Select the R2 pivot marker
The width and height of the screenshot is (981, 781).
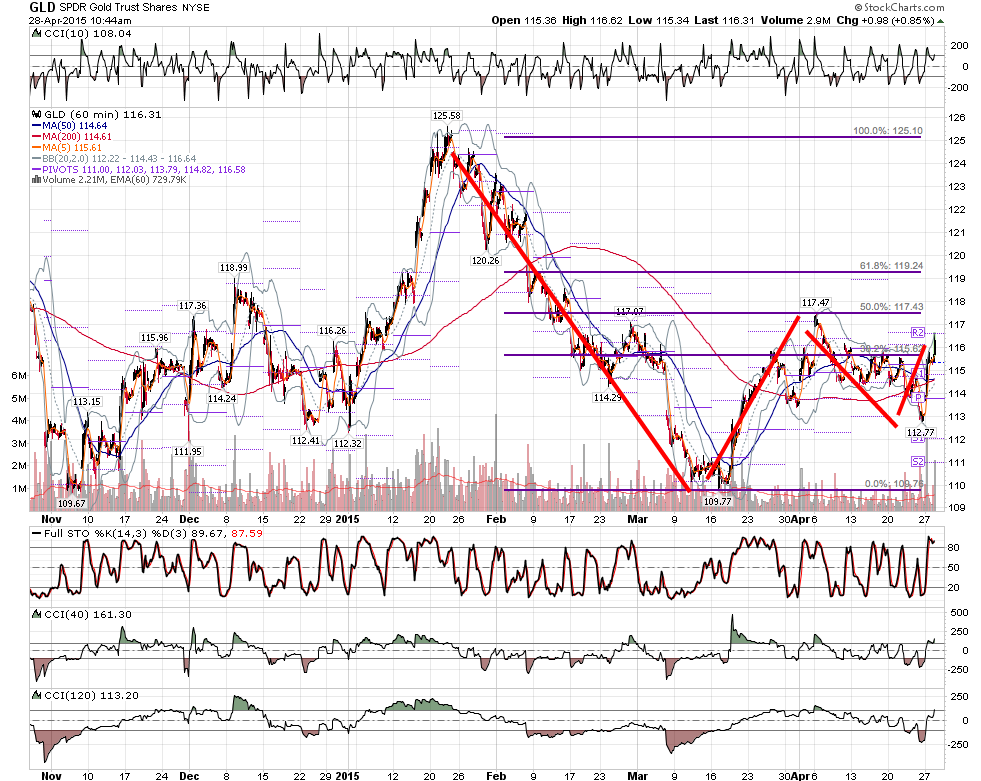coord(918,332)
